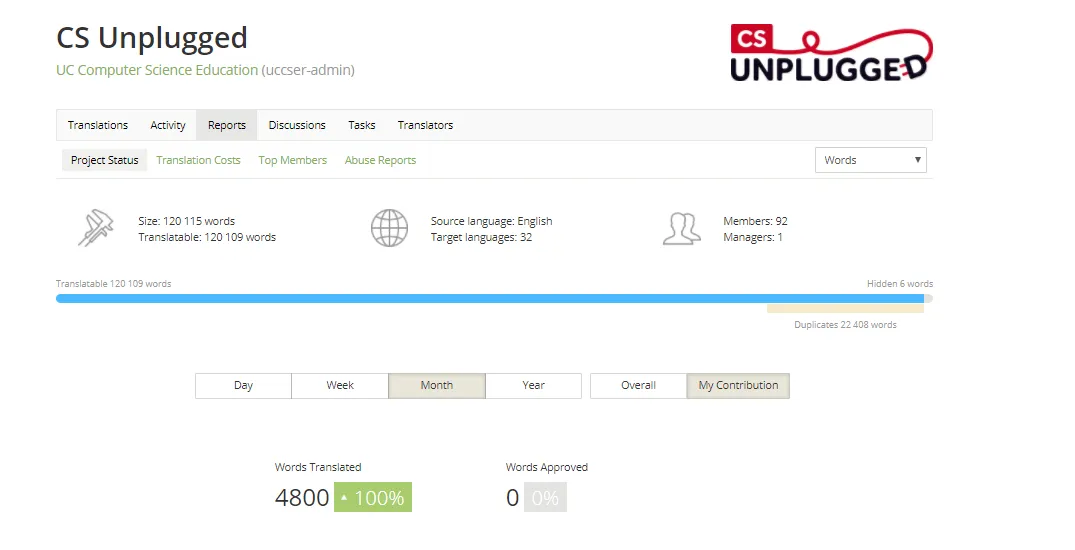Click the green up-arrow in 100% badge
The image size is (1075, 550).
pyautogui.click(x=344, y=498)
